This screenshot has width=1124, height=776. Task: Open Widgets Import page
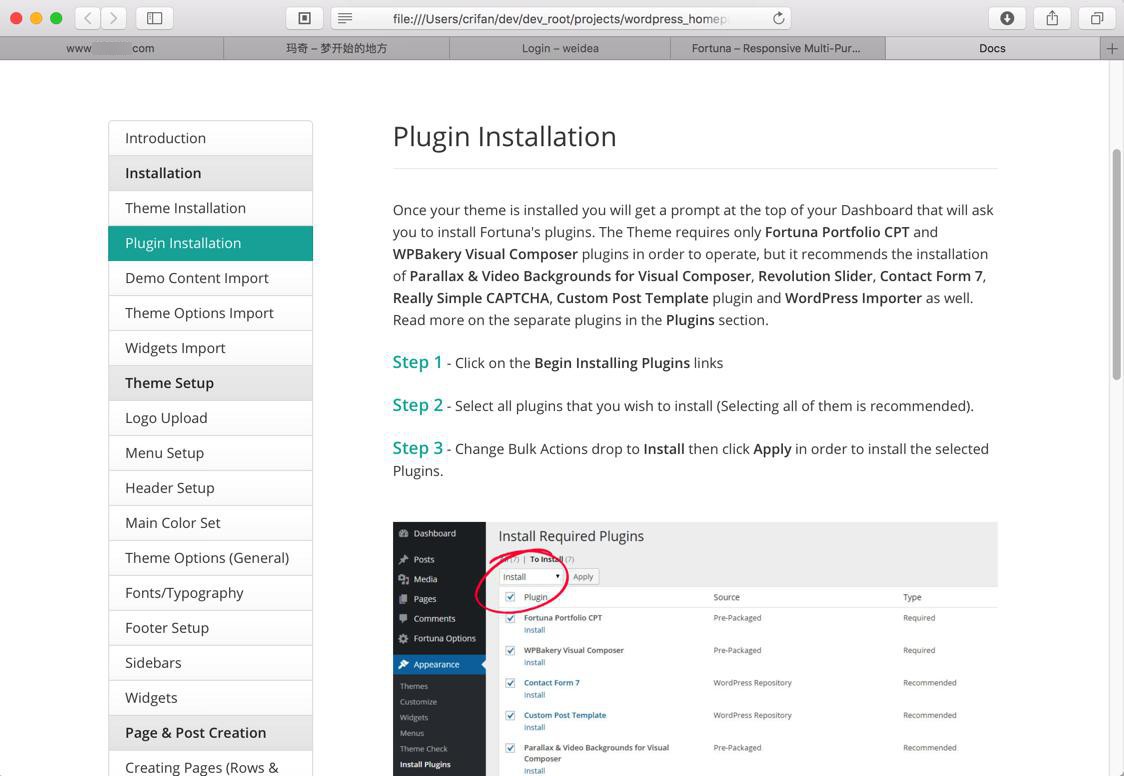click(x=210, y=348)
